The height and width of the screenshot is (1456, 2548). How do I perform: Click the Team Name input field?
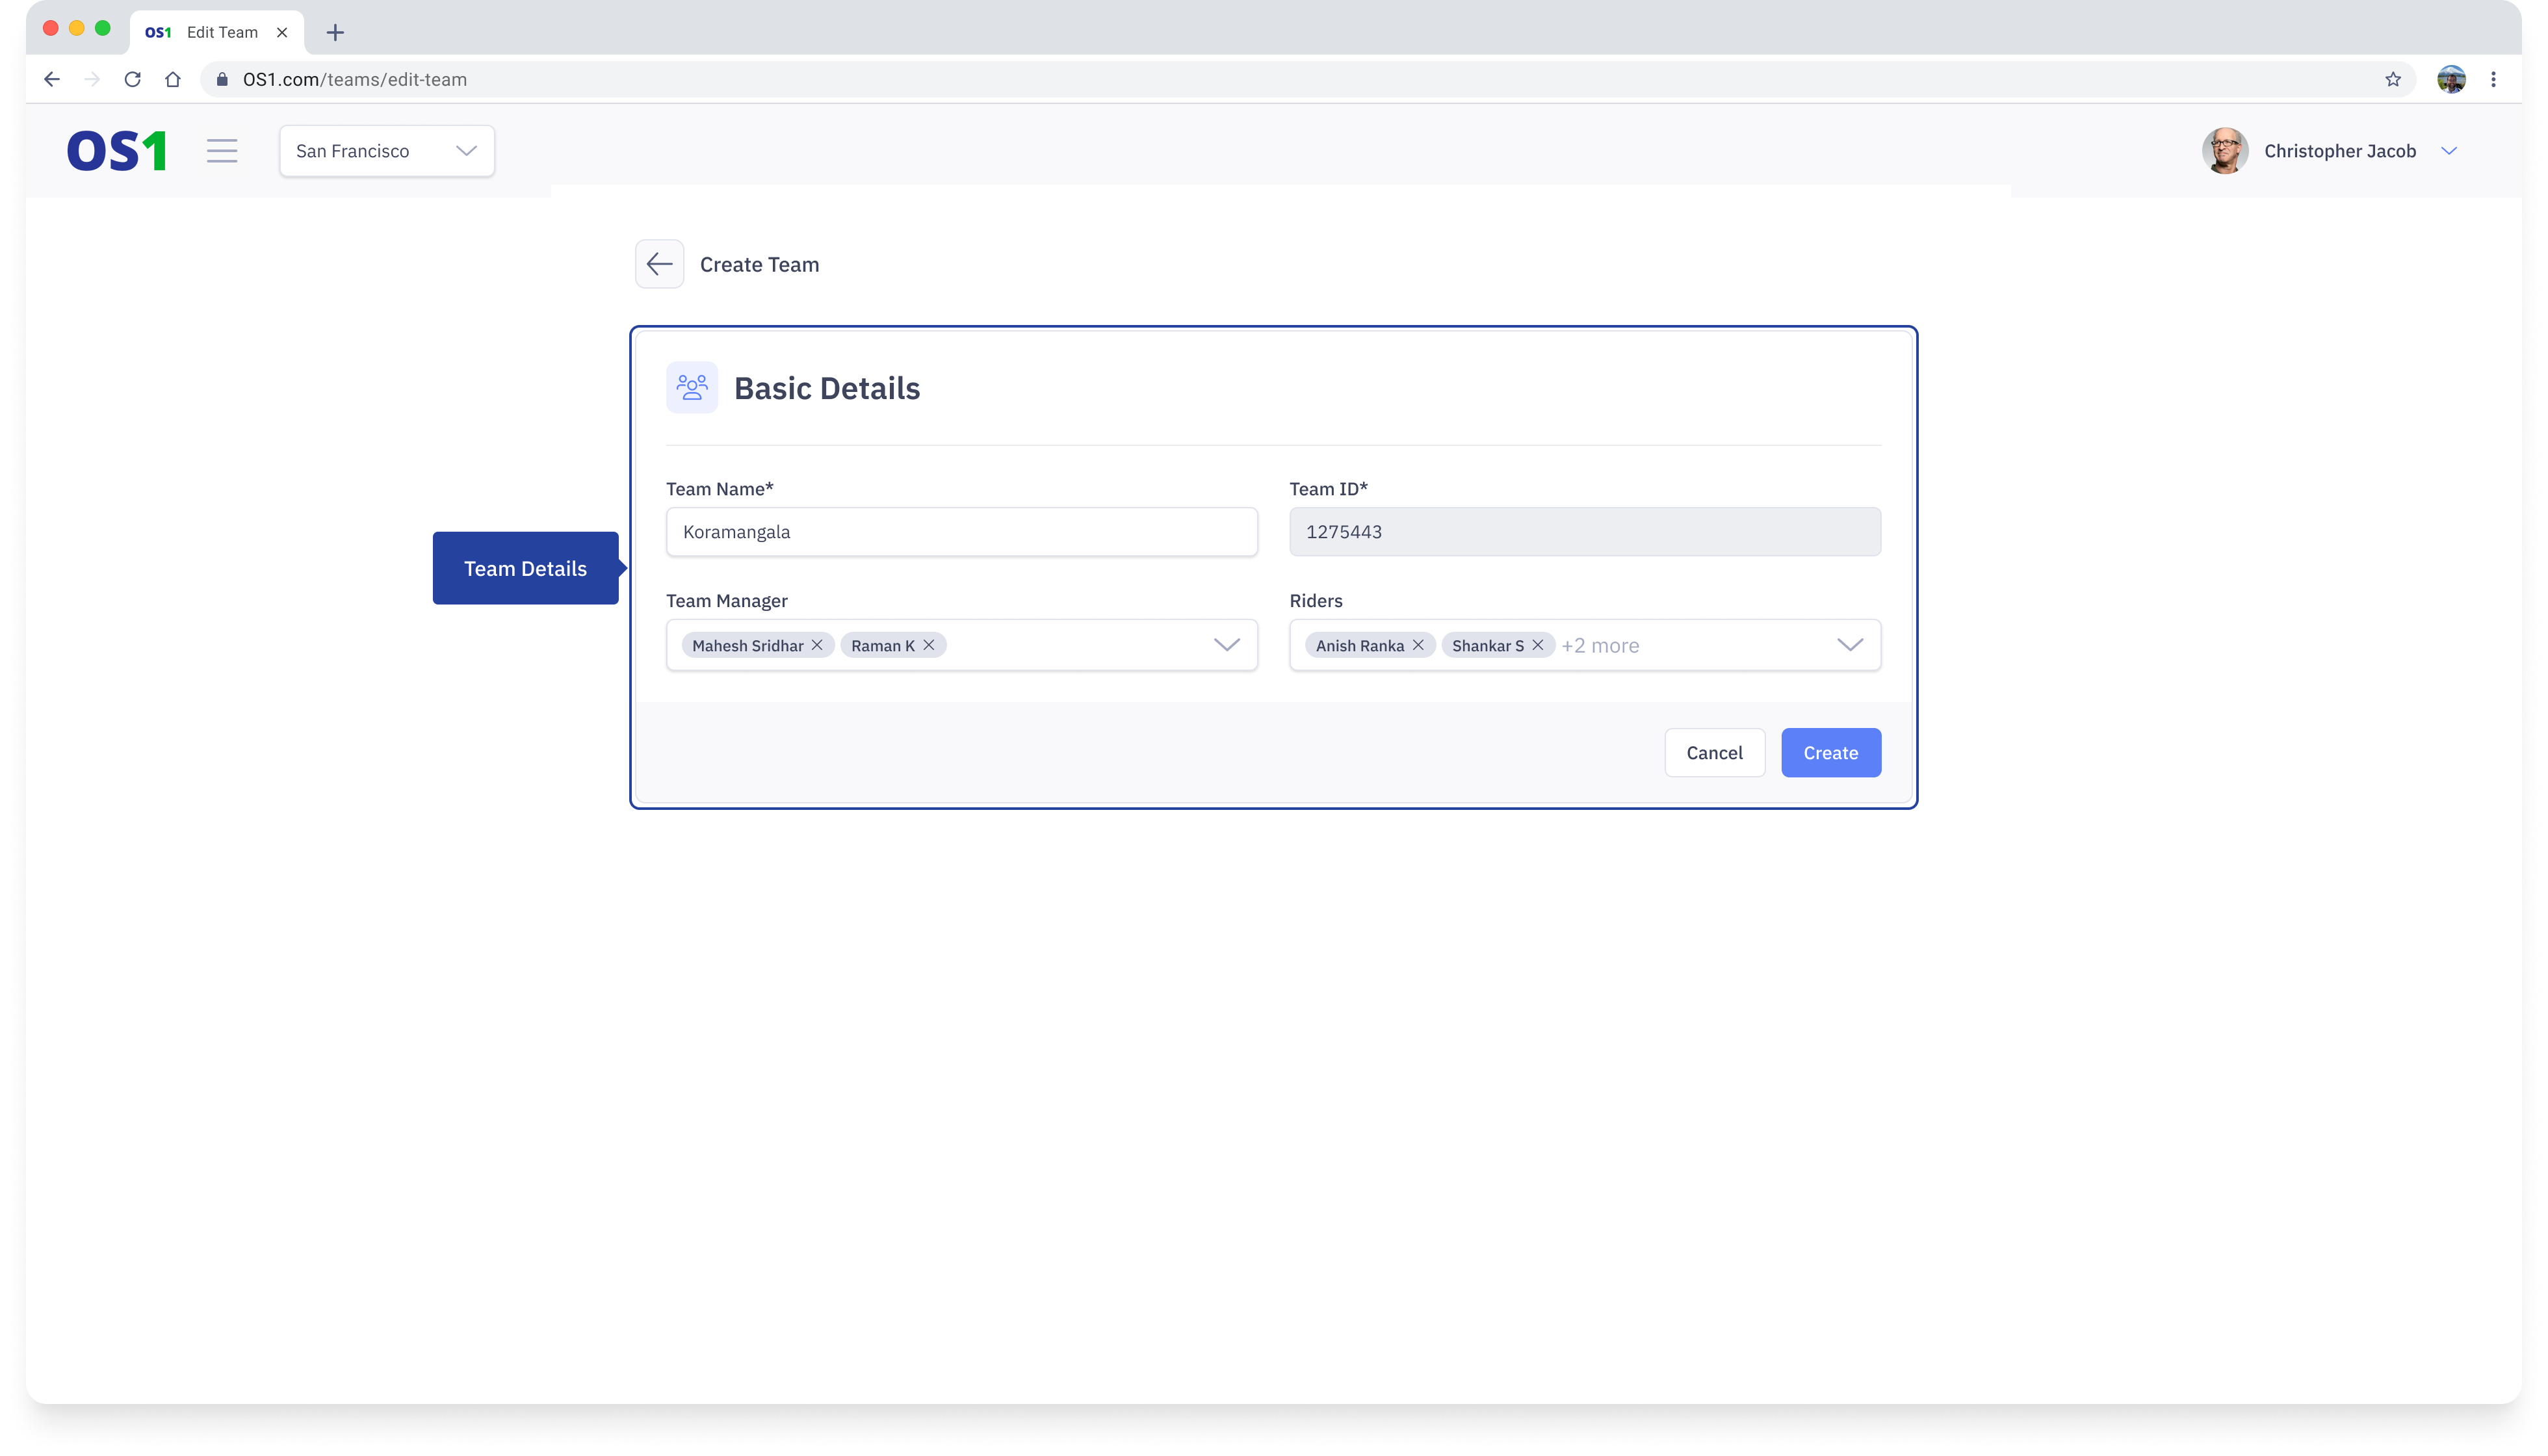(x=961, y=532)
